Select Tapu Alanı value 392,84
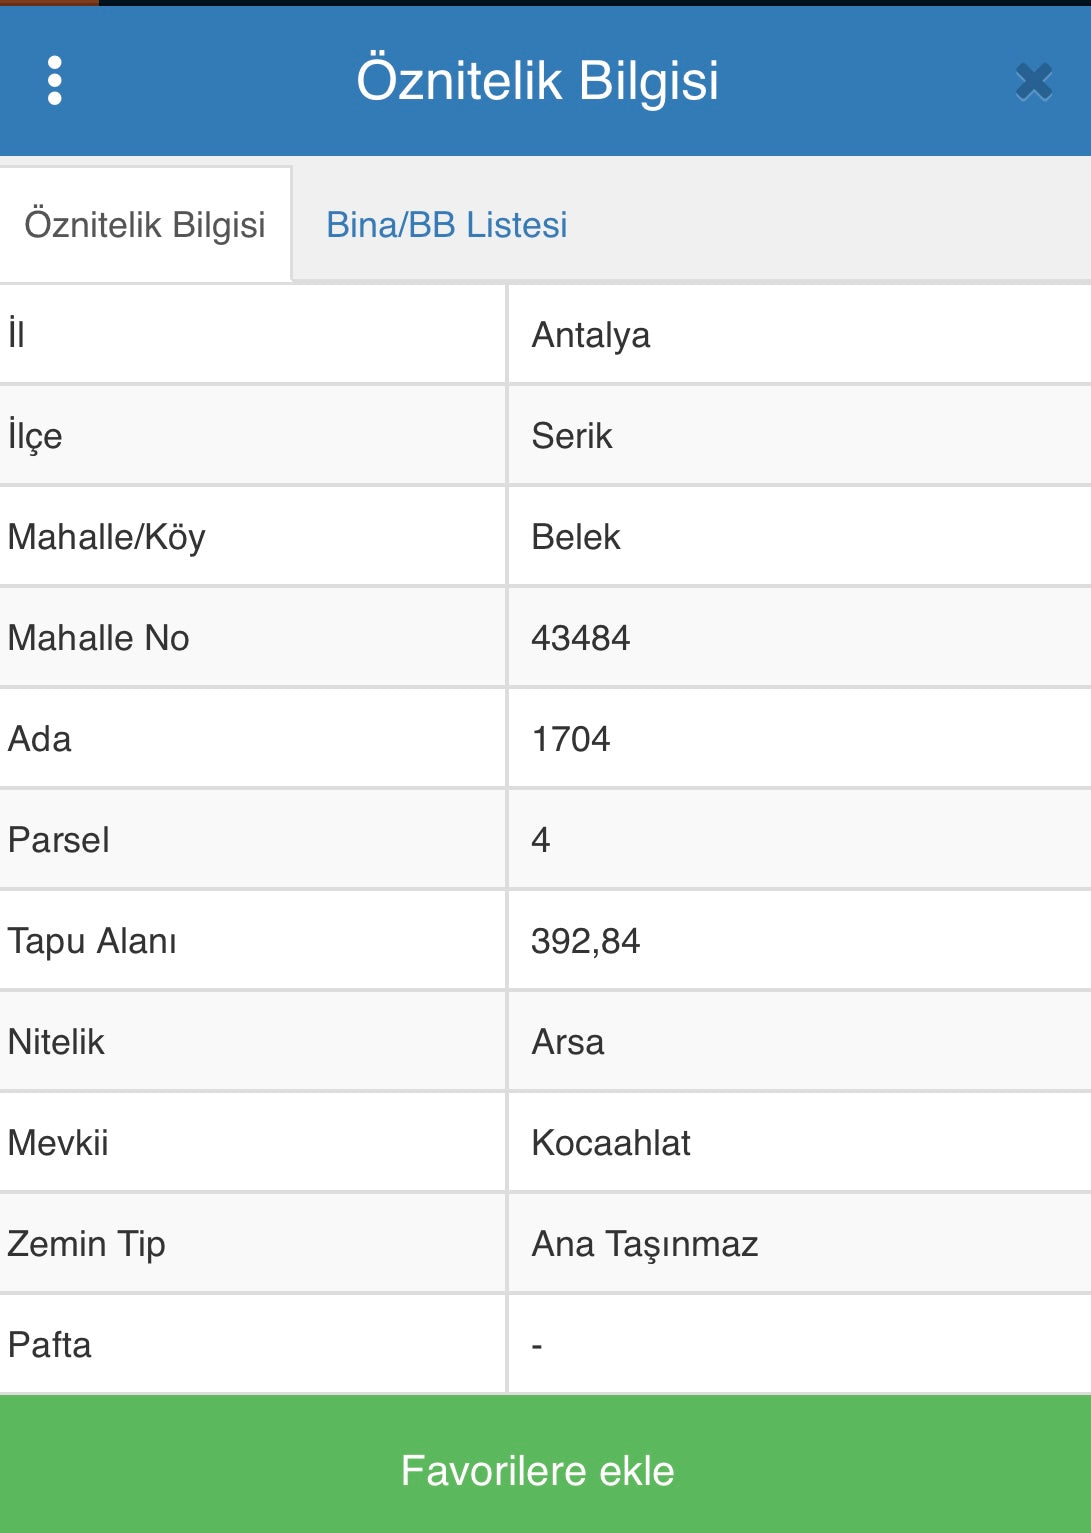The height and width of the screenshot is (1533, 1091). coord(585,941)
